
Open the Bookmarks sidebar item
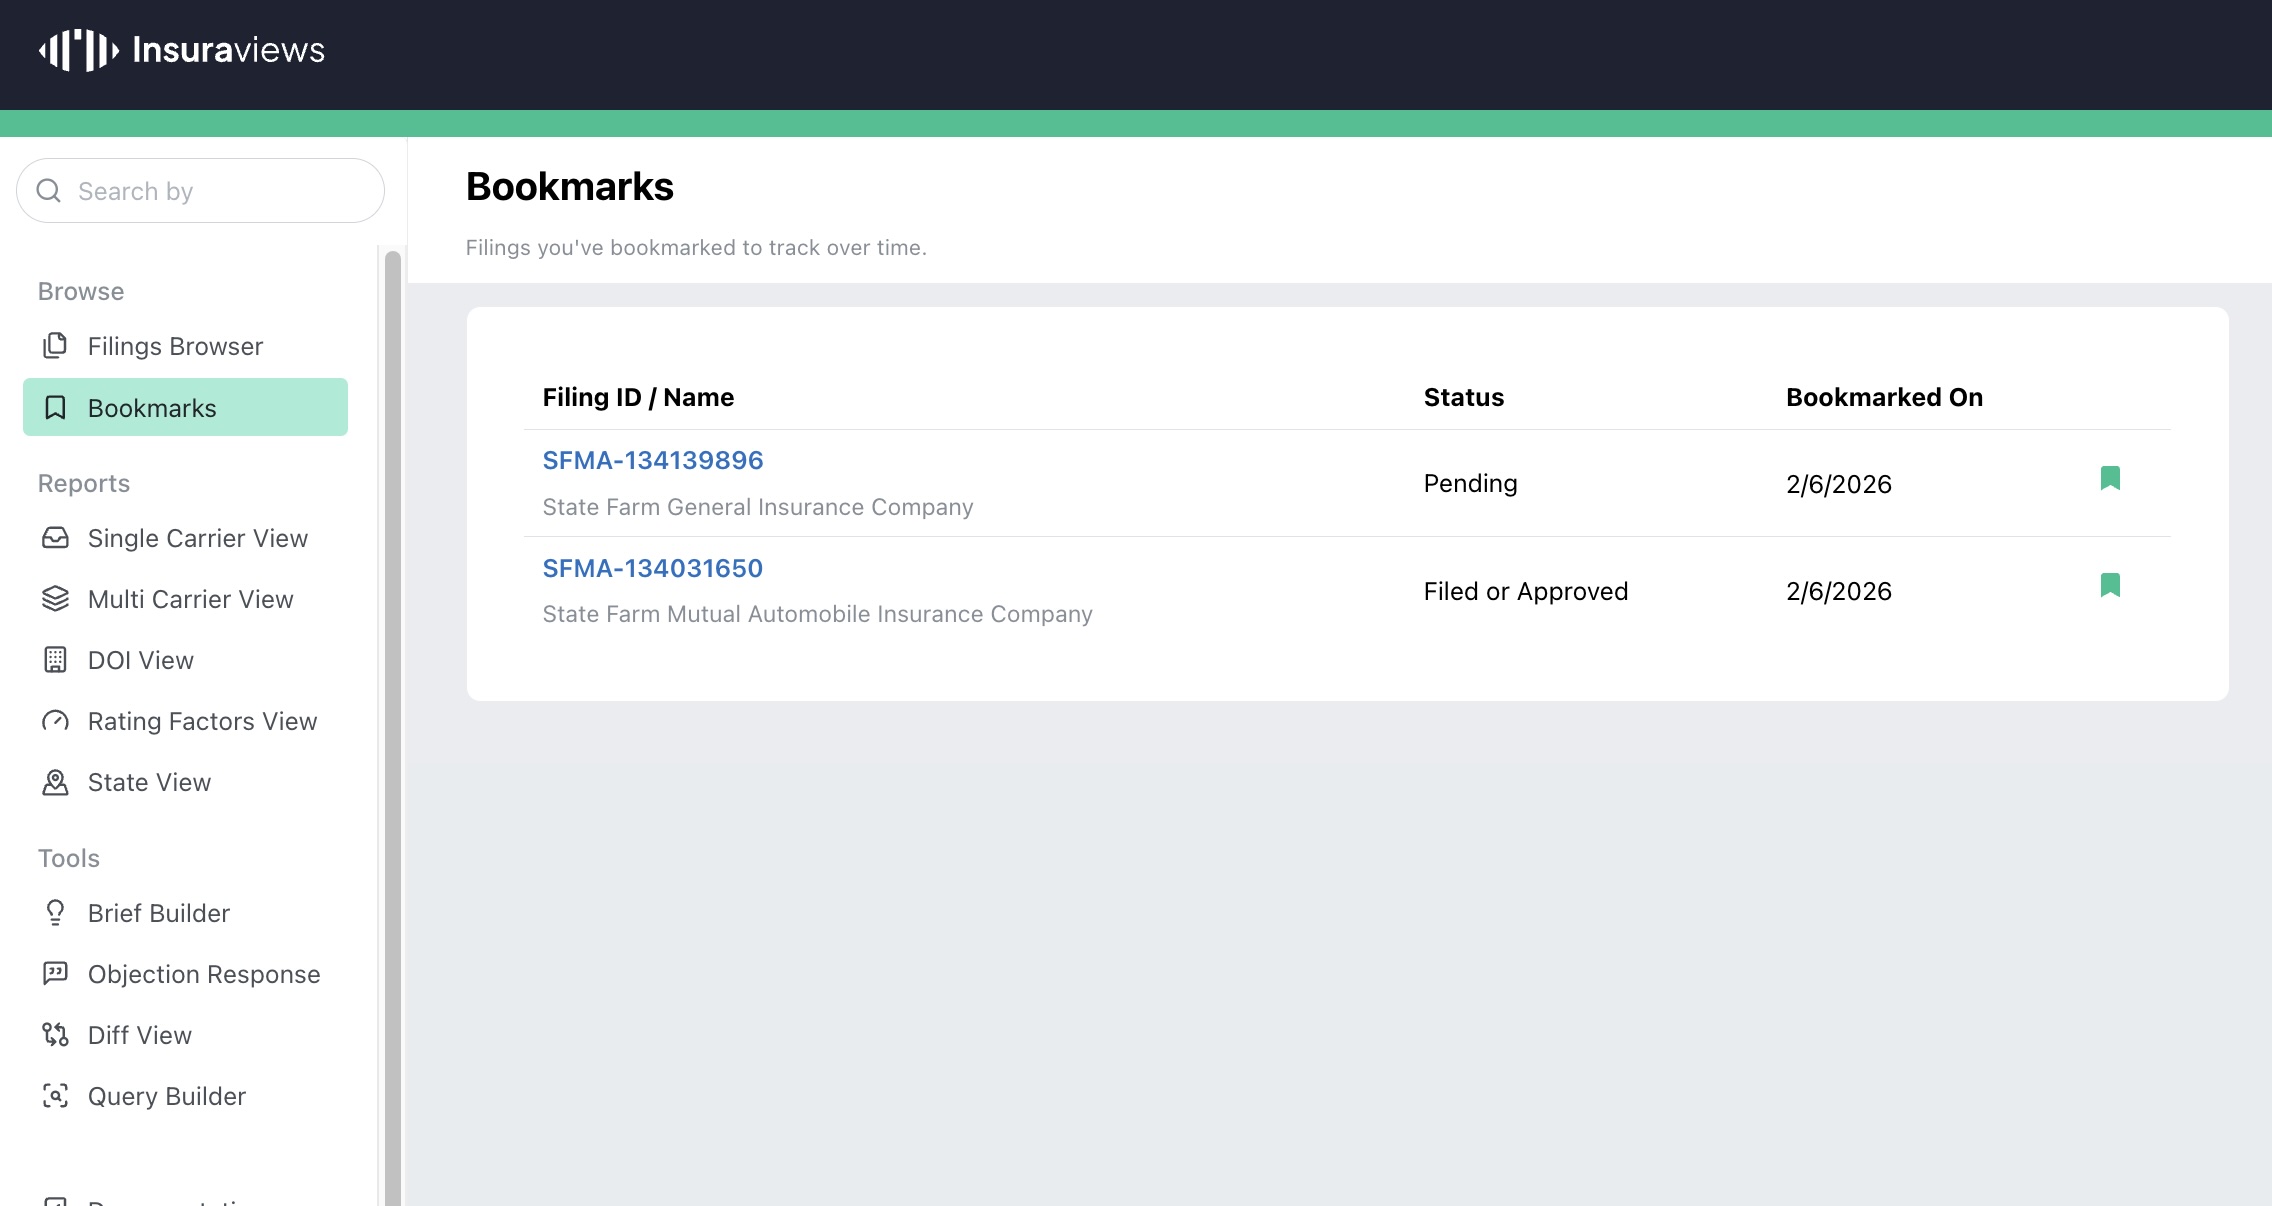(185, 408)
